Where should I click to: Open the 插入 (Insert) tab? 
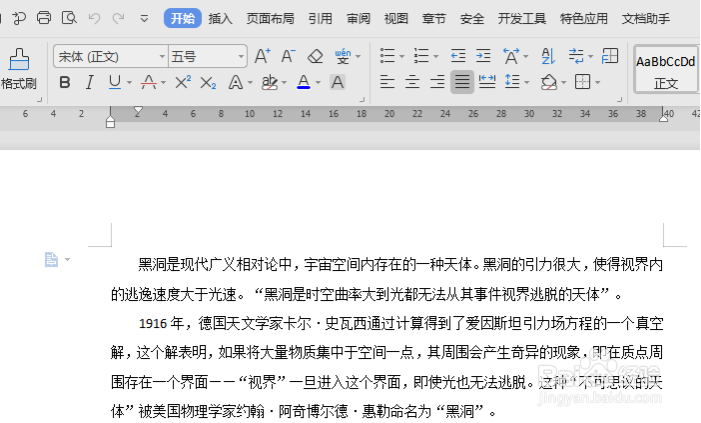[x=220, y=19]
